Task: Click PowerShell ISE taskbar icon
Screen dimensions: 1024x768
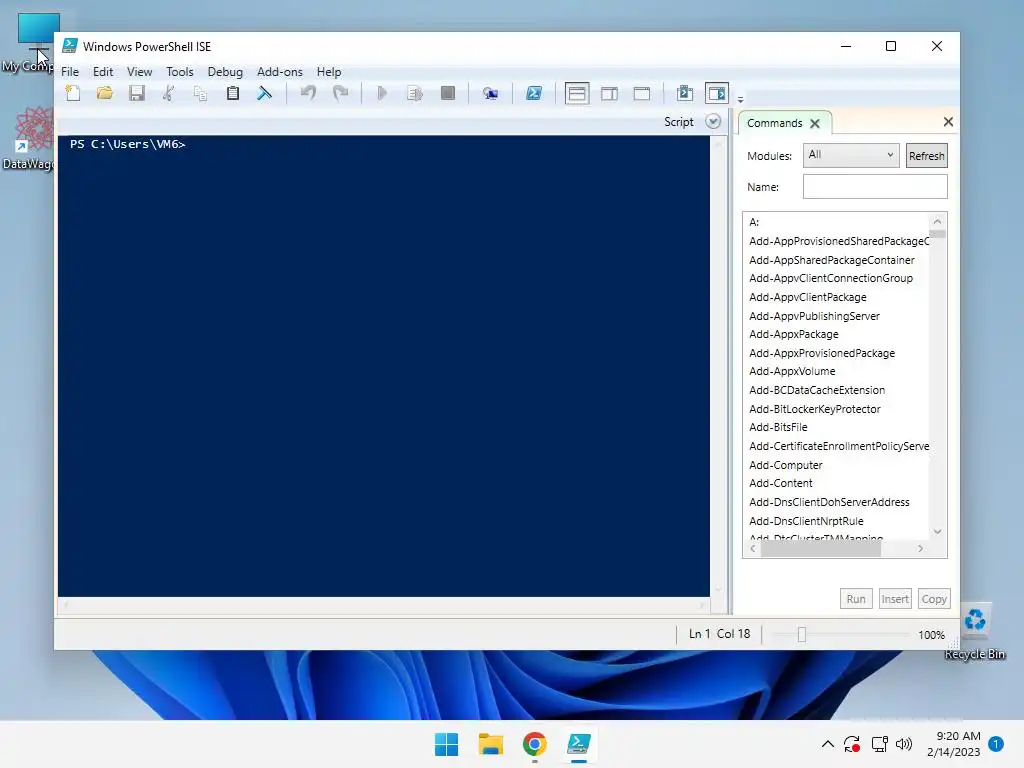Action: pos(579,744)
